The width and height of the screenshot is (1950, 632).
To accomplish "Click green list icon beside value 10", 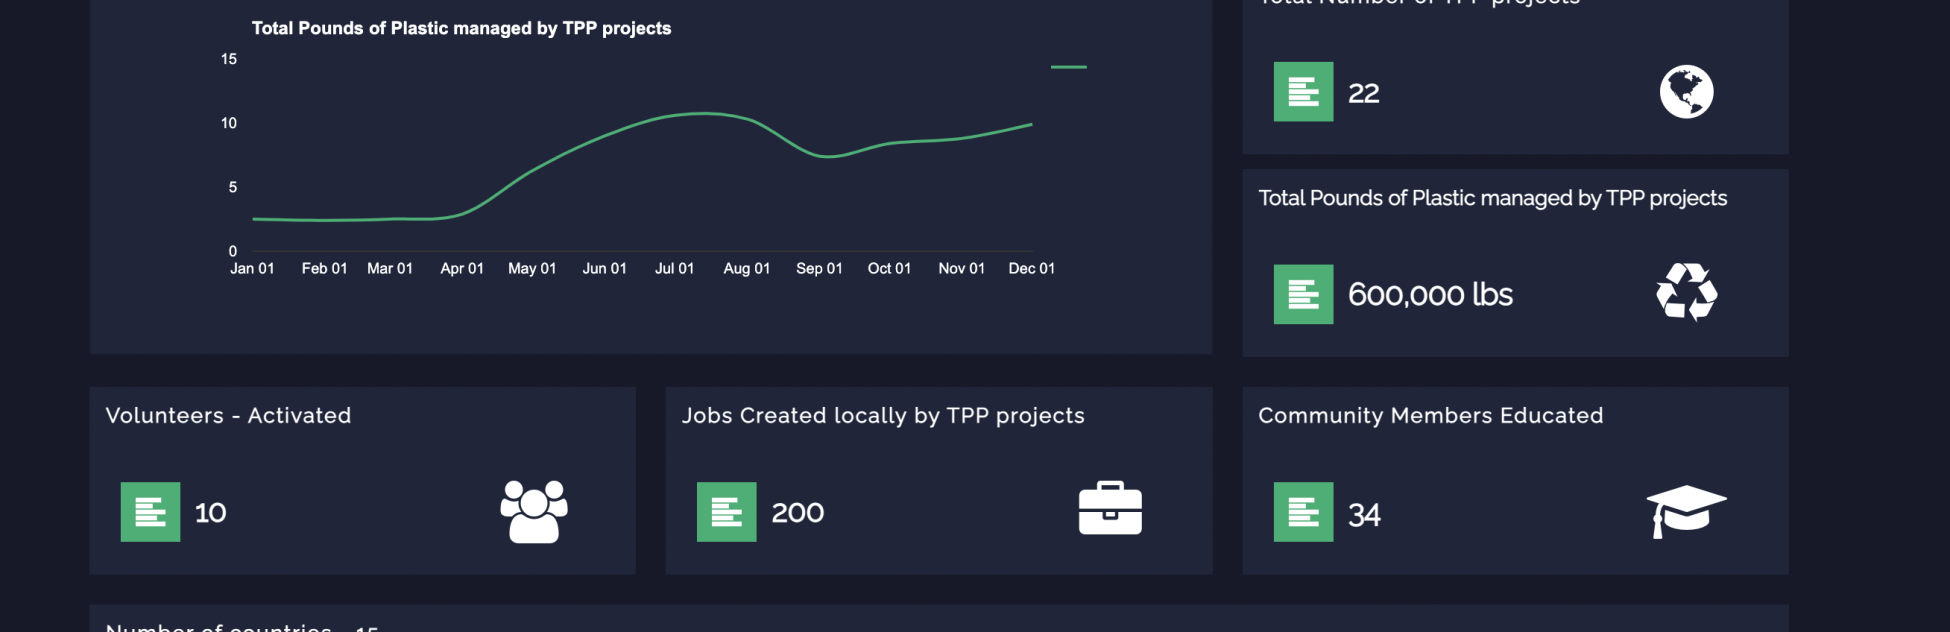I will (x=150, y=512).
